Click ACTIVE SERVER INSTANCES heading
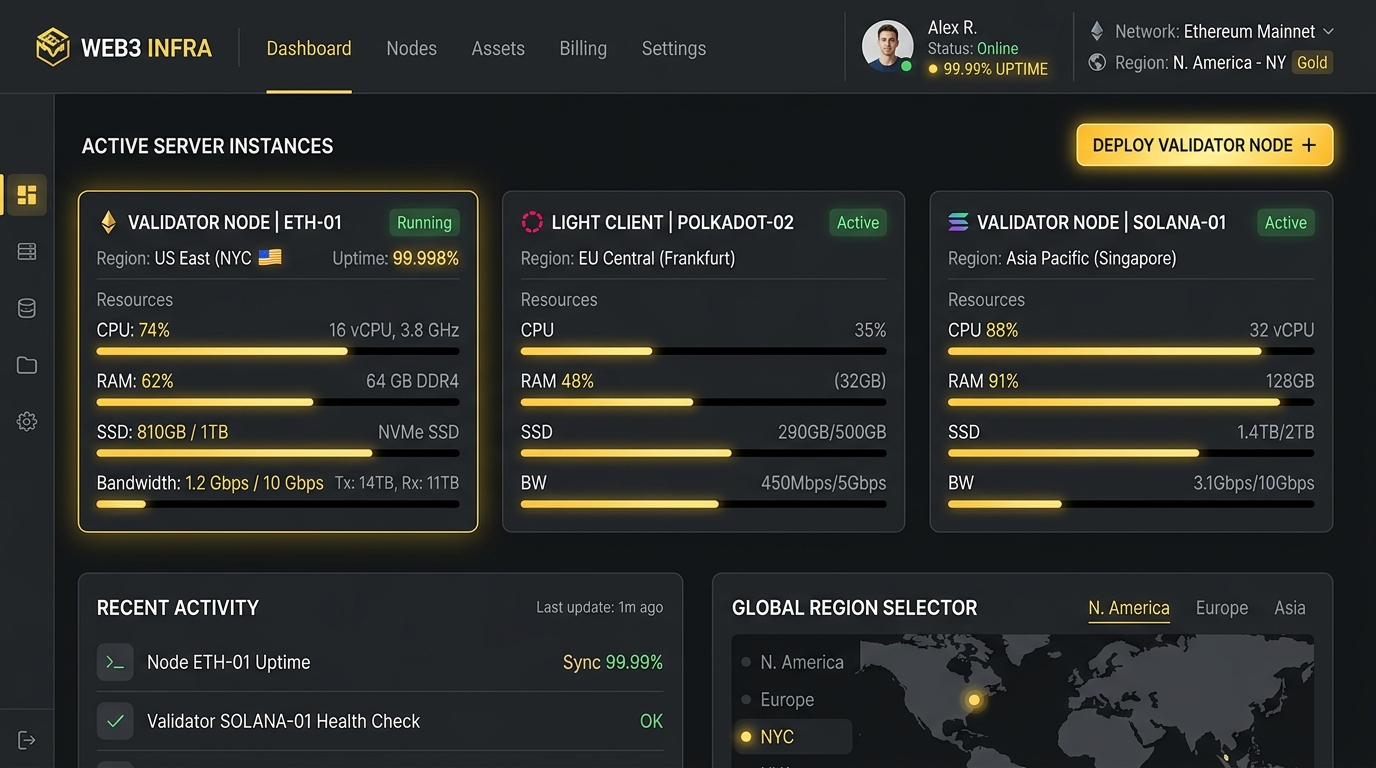Image resolution: width=1376 pixels, height=768 pixels. (x=207, y=146)
